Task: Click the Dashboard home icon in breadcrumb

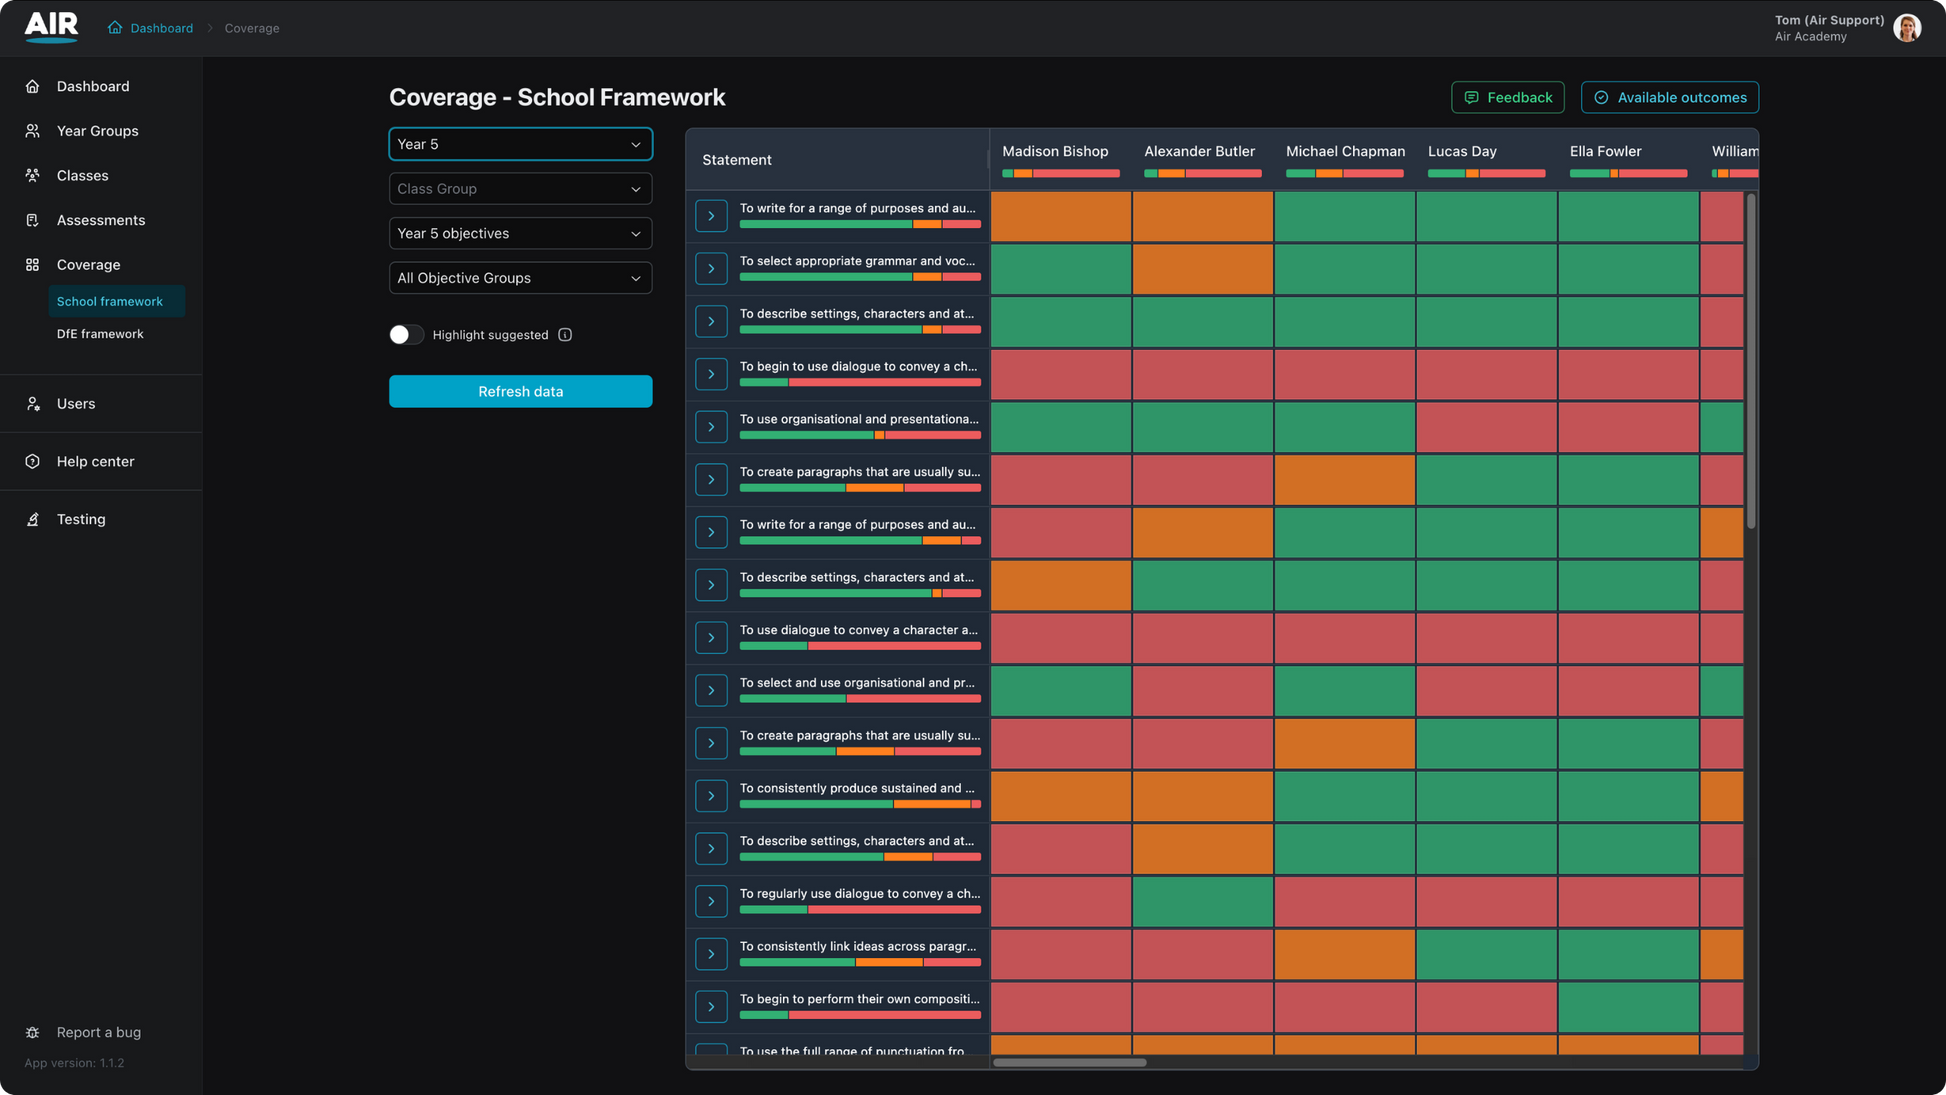Action: click(115, 28)
